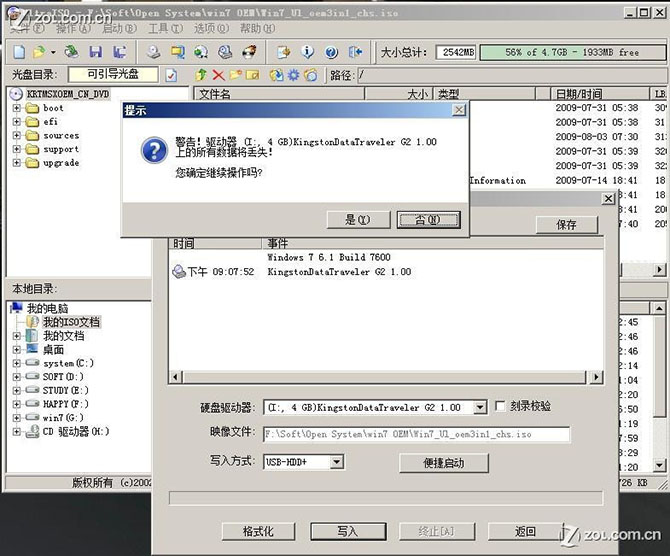This screenshot has height=556, width=670.
Task: Enable the 刻录校验 checkbox
Action: click(501, 406)
